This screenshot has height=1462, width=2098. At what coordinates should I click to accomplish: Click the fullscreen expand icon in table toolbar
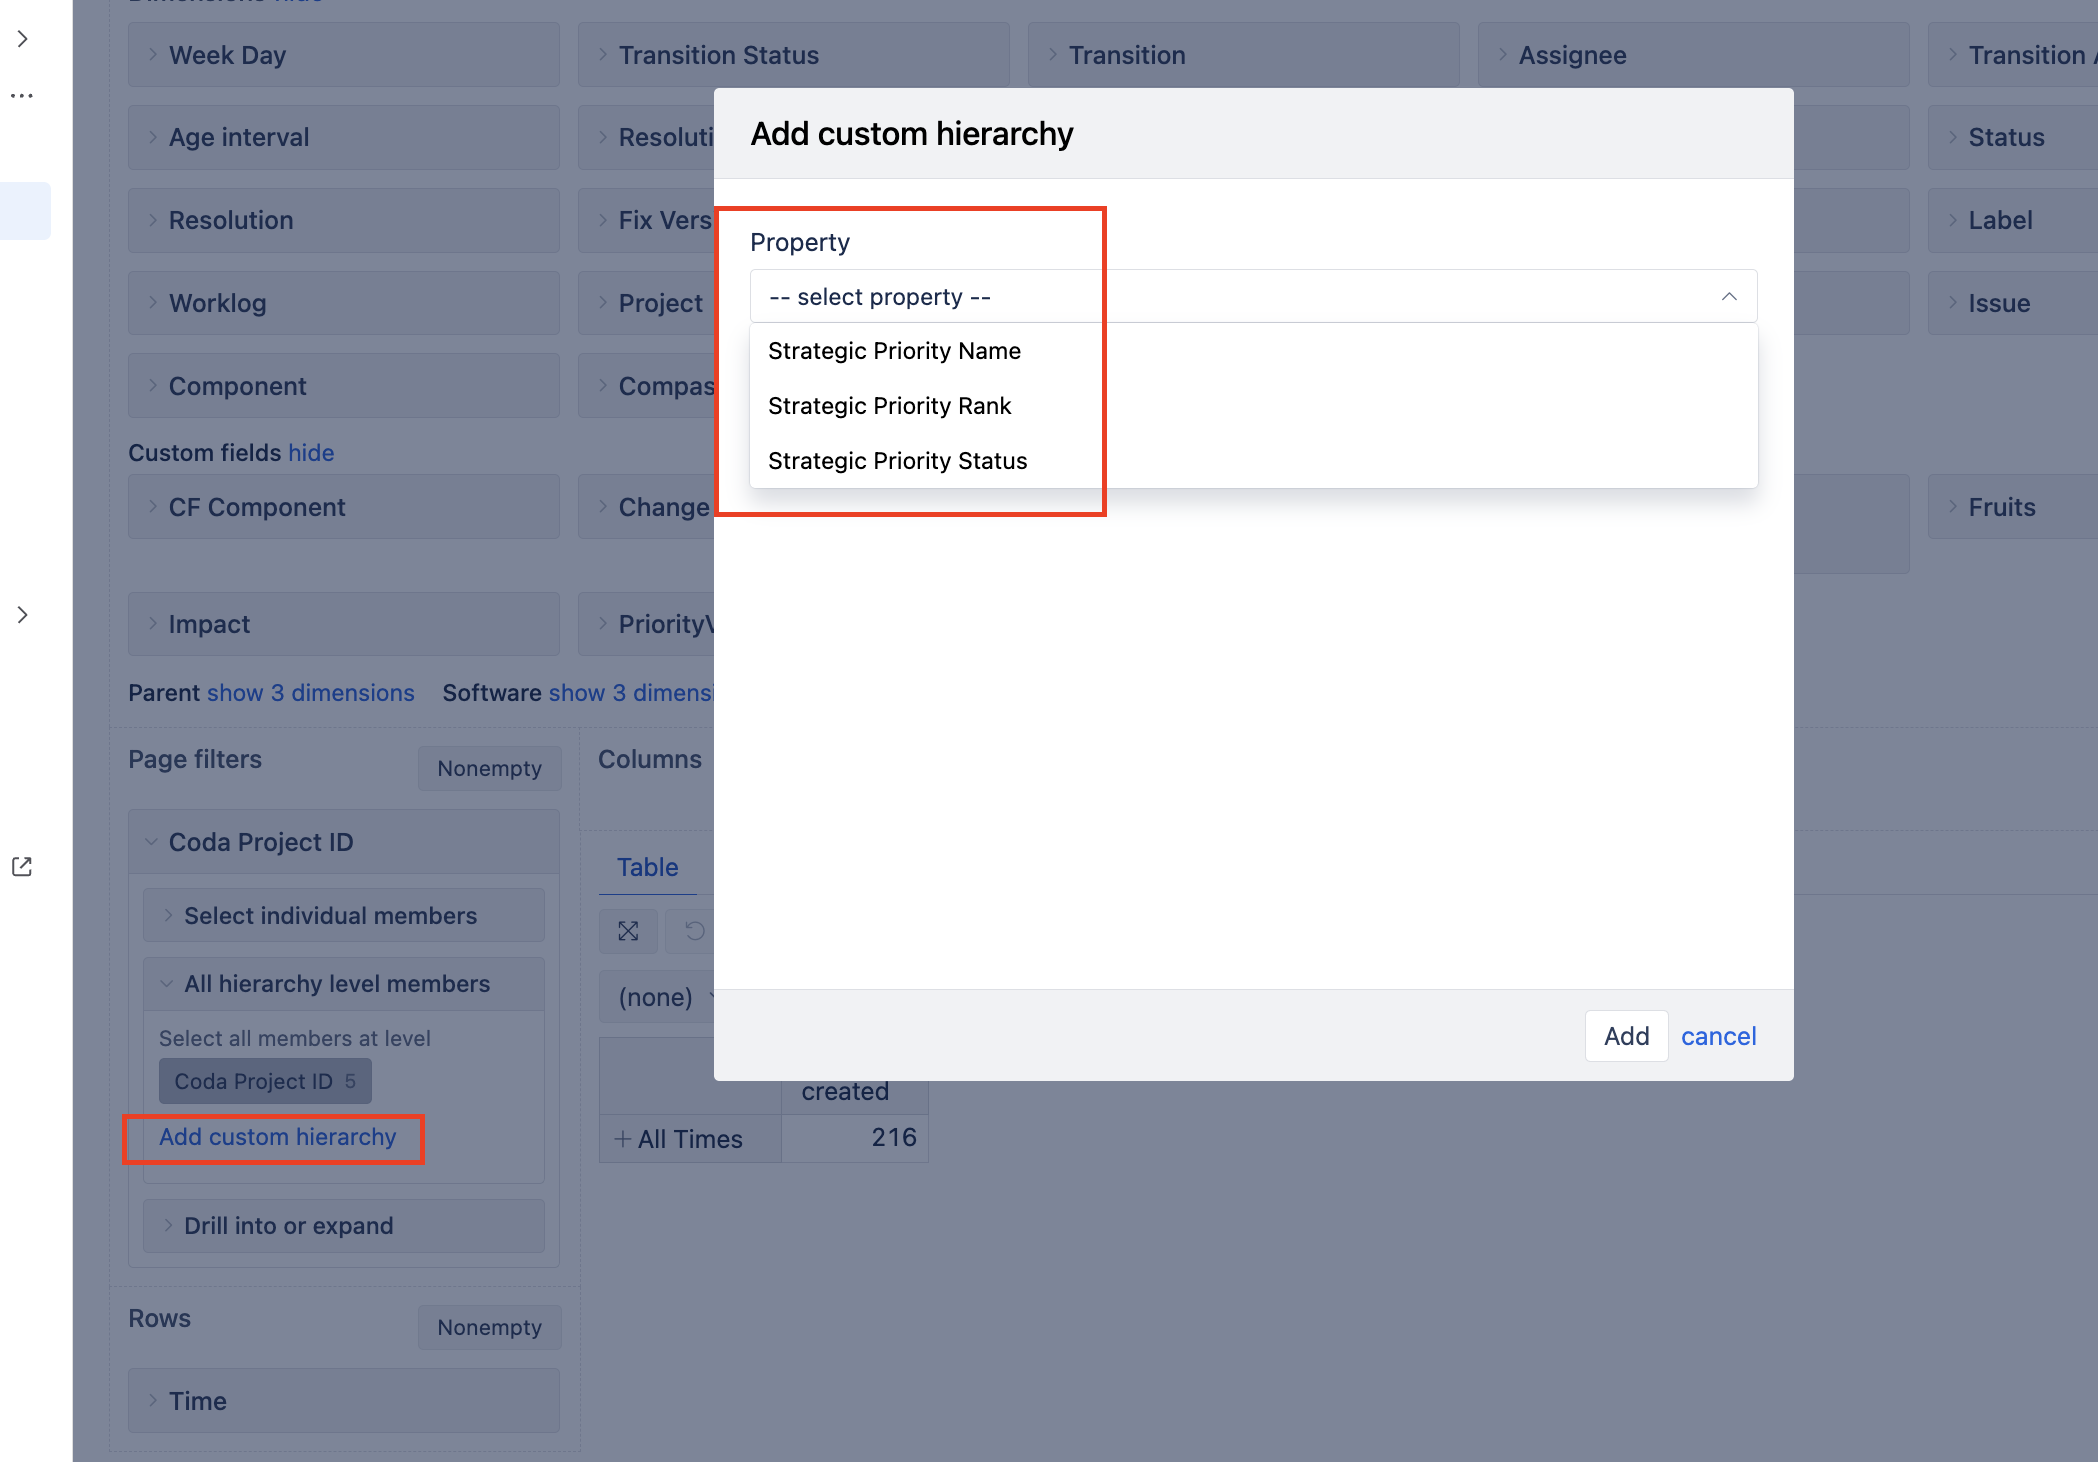click(628, 931)
